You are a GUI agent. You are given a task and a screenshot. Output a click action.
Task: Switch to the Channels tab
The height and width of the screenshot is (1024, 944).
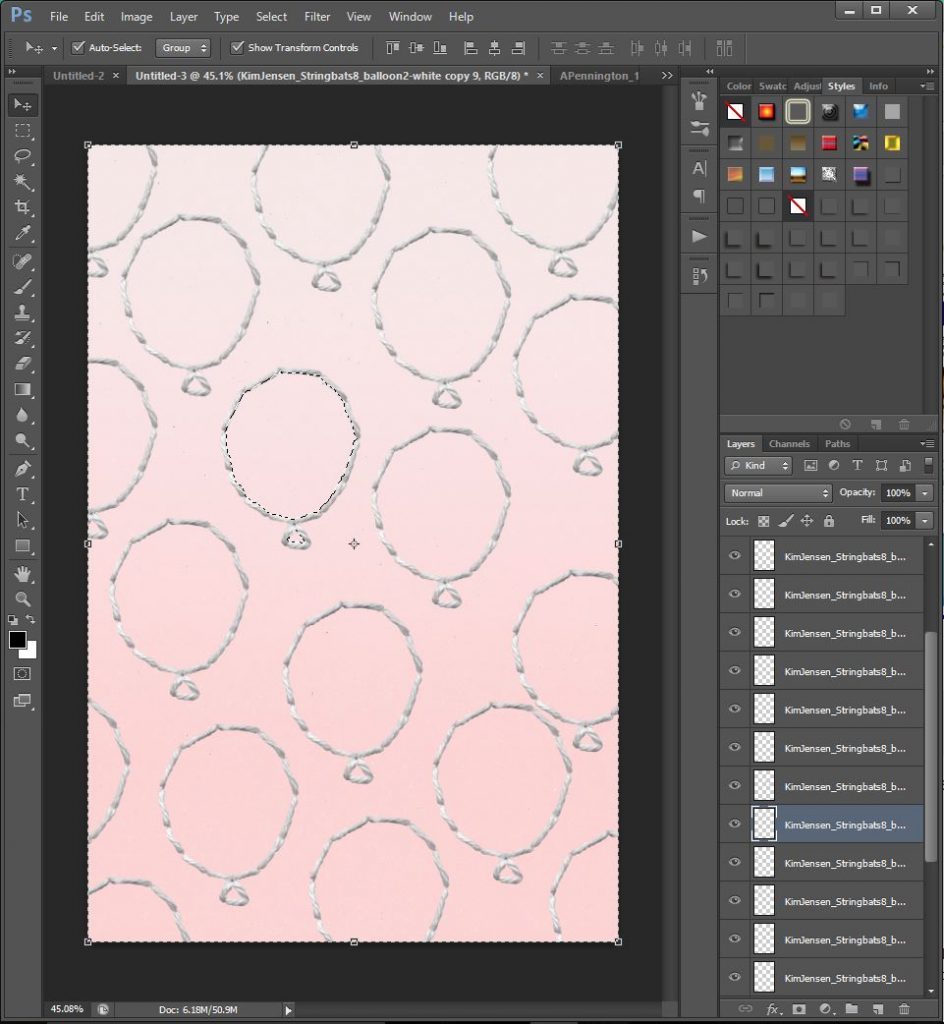point(789,443)
